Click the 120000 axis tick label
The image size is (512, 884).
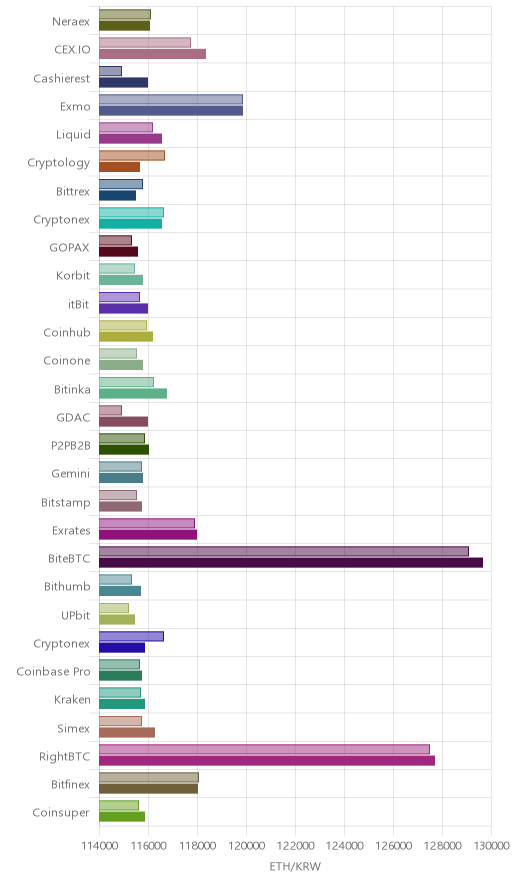[246, 846]
